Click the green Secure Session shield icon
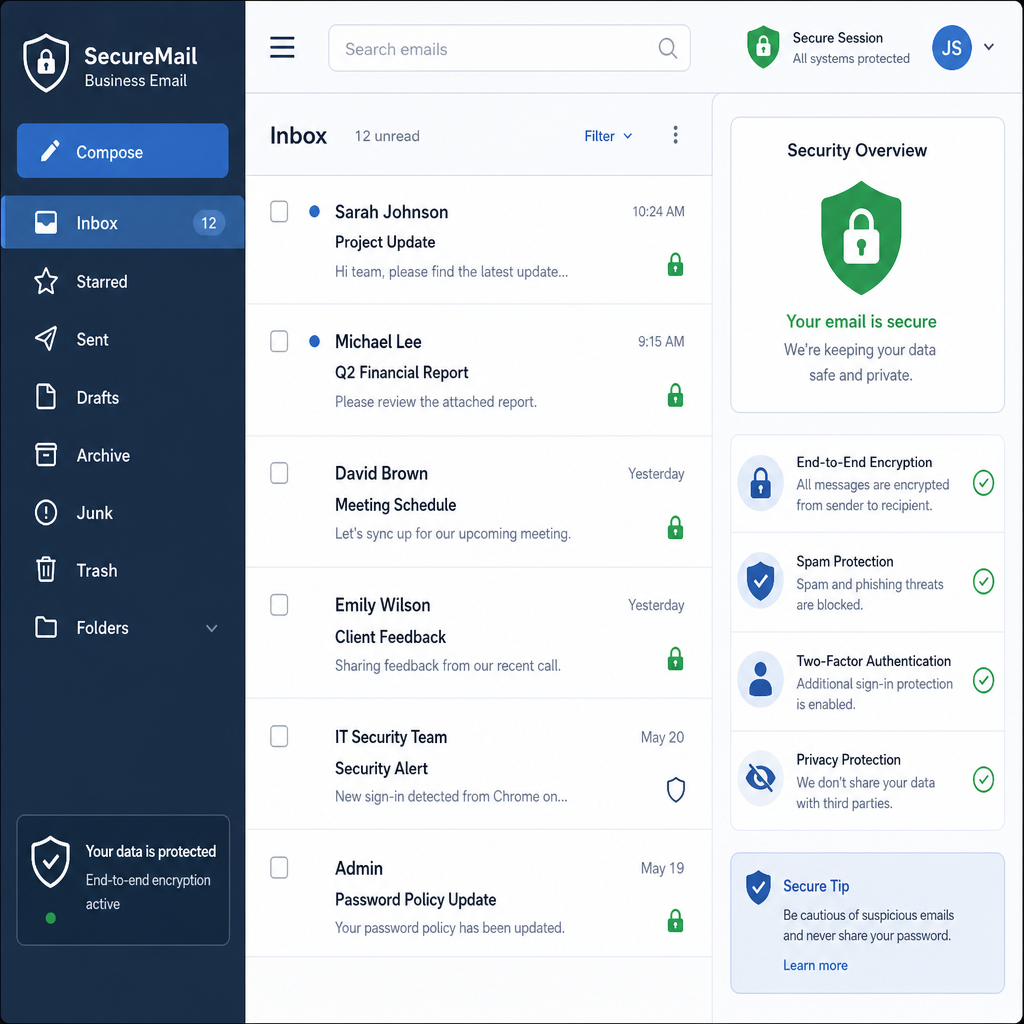Image resolution: width=1024 pixels, height=1024 pixels. point(763,47)
